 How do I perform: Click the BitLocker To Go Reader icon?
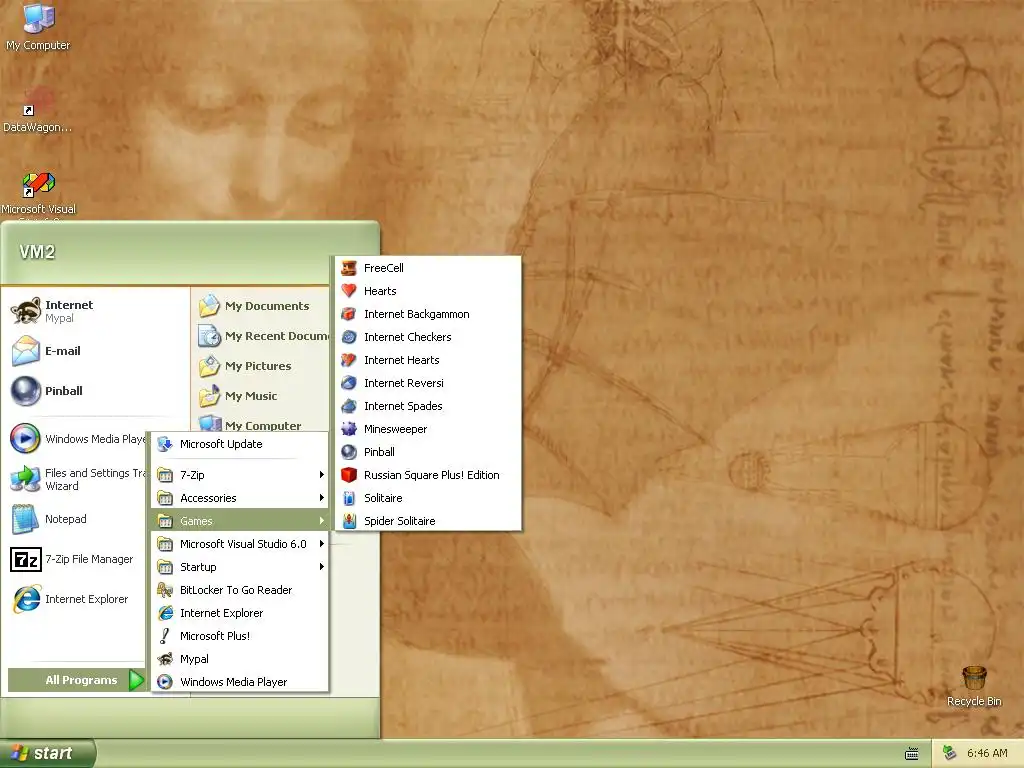pos(165,590)
